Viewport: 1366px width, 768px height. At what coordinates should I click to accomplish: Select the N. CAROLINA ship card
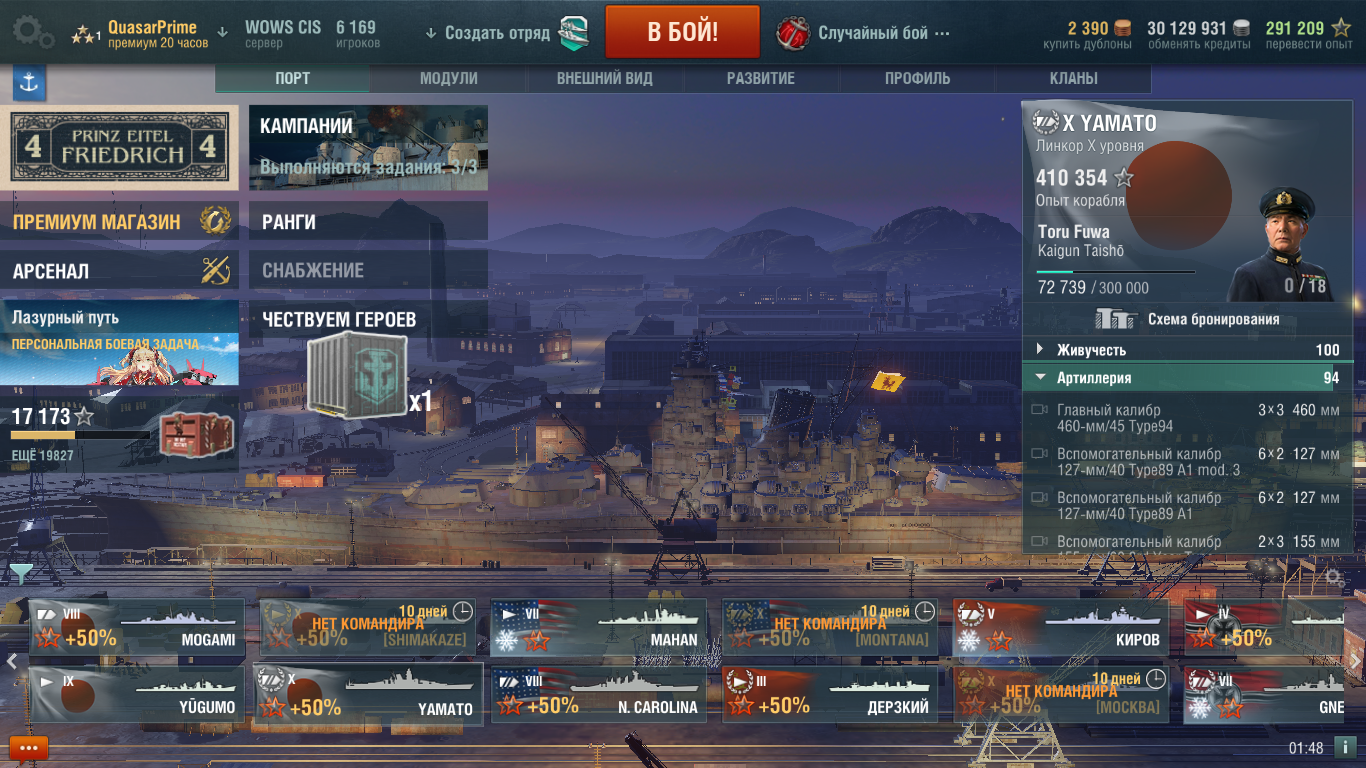click(x=599, y=694)
